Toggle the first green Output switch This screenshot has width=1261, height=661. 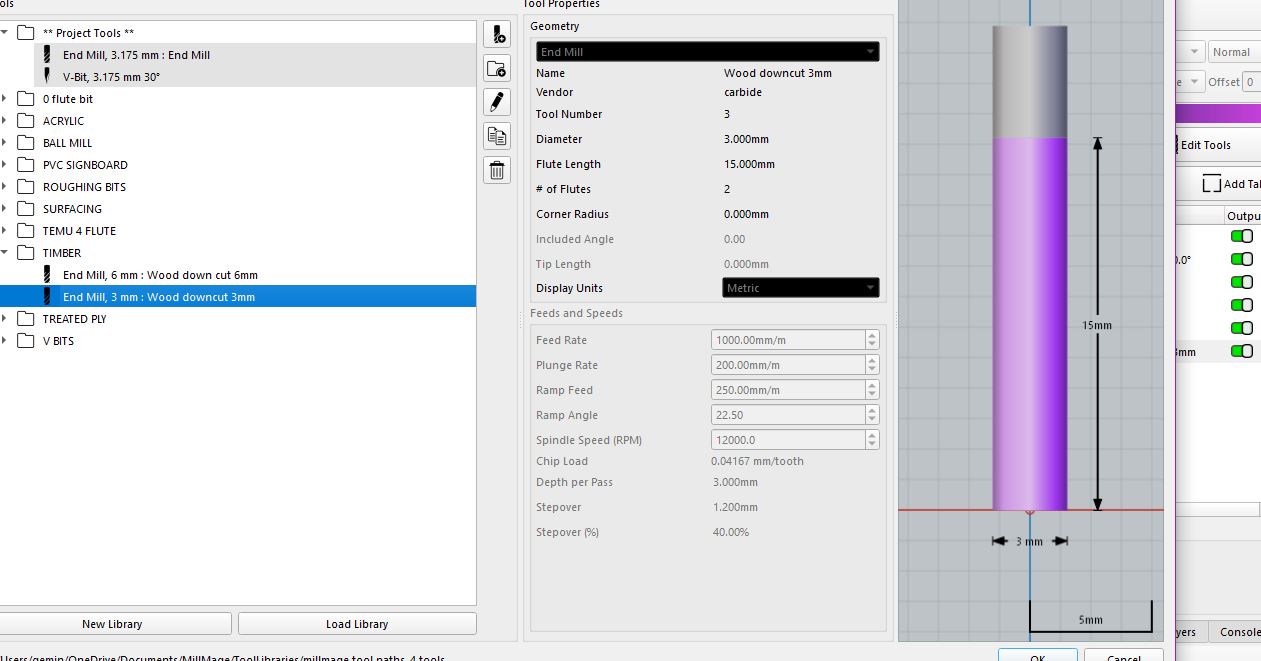click(x=1241, y=236)
